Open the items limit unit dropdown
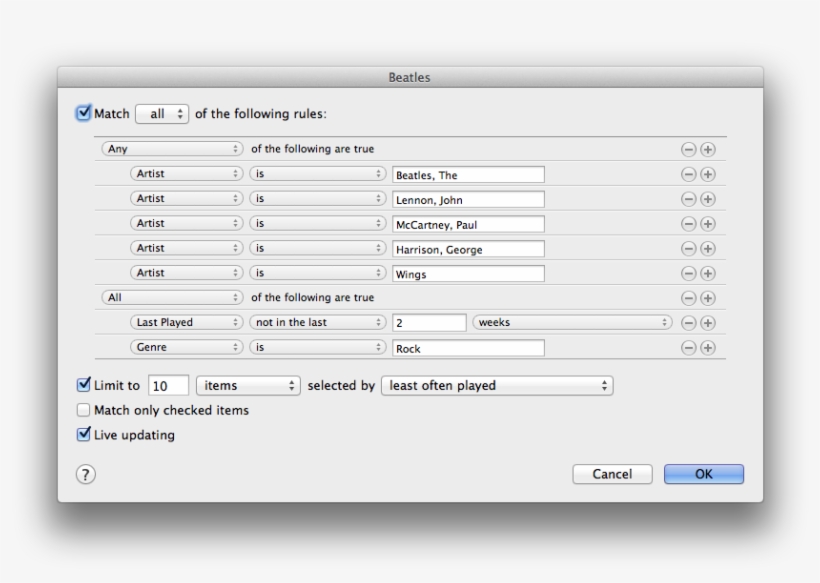 click(248, 386)
